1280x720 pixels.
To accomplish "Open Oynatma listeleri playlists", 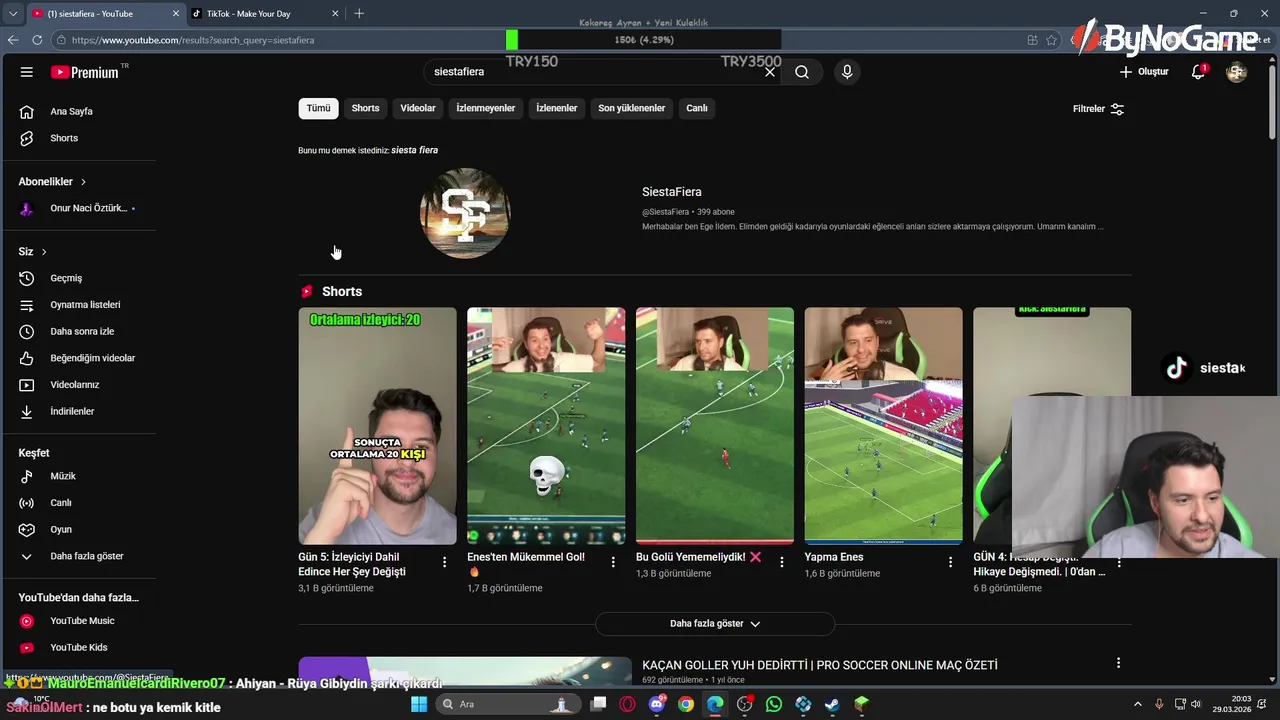I will [80, 305].
